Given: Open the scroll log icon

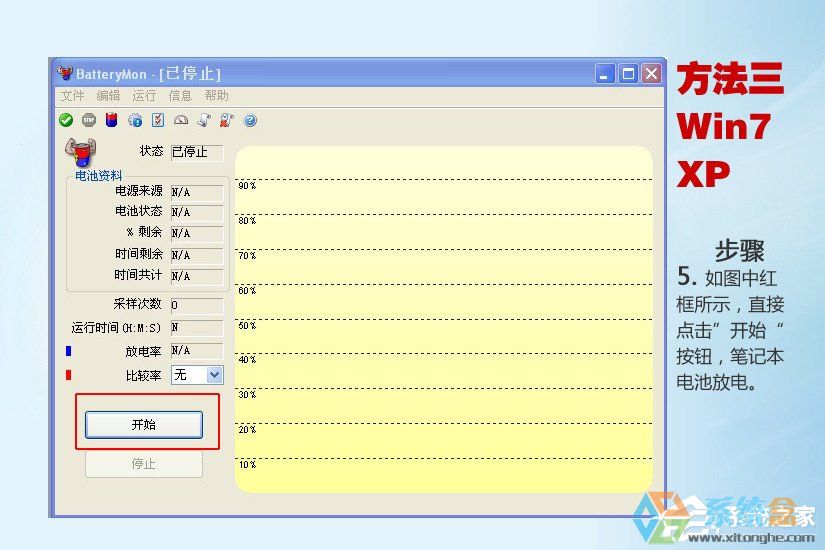Looking at the screenshot, I should click(x=204, y=120).
